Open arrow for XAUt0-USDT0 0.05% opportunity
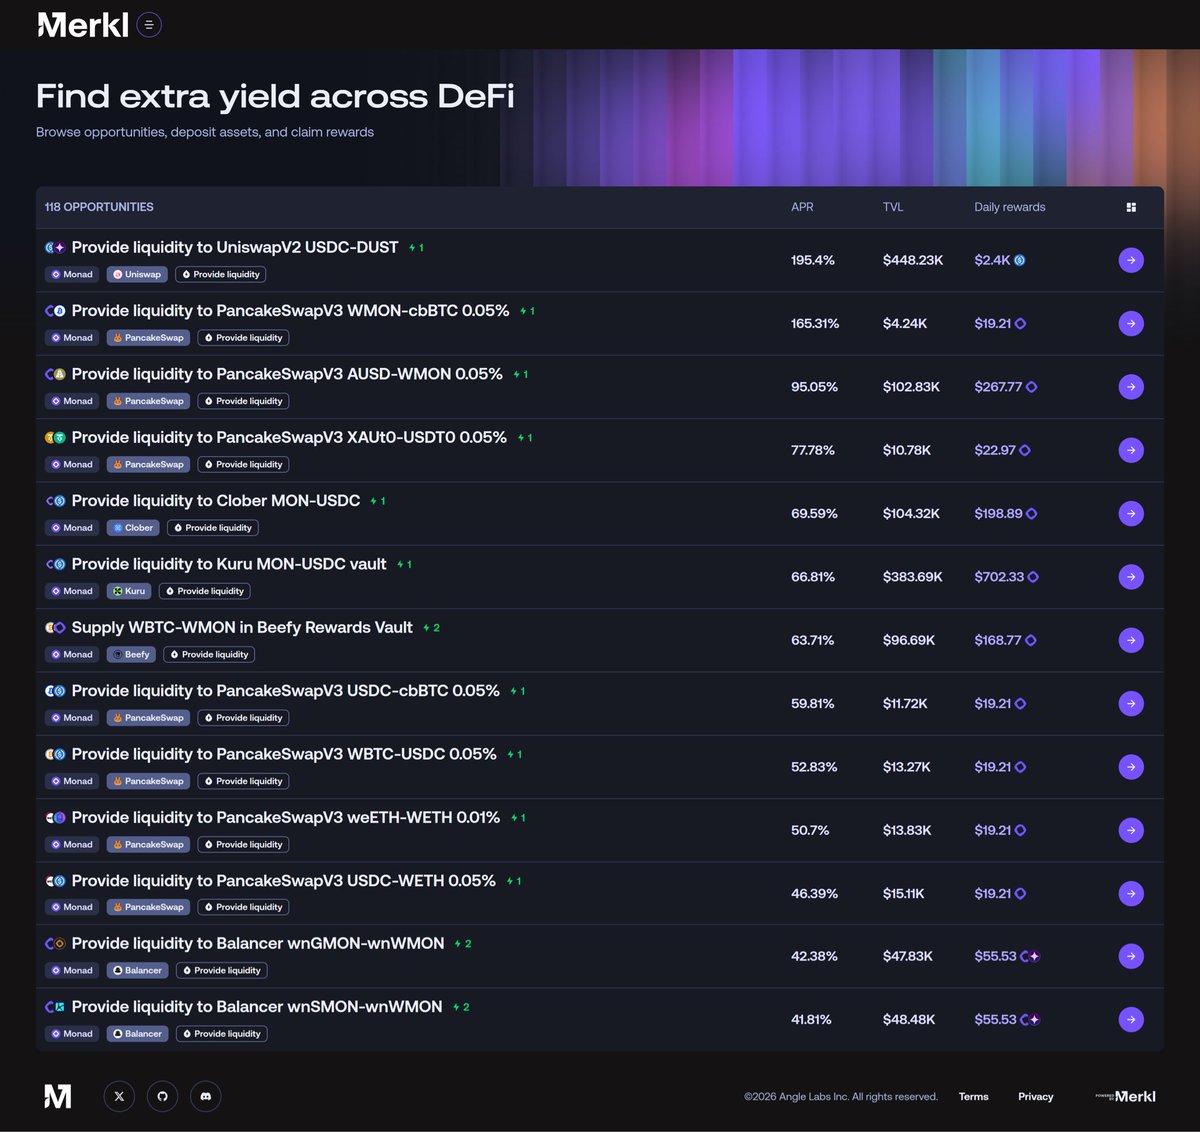This screenshot has height=1132, width=1200. coord(1131,450)
